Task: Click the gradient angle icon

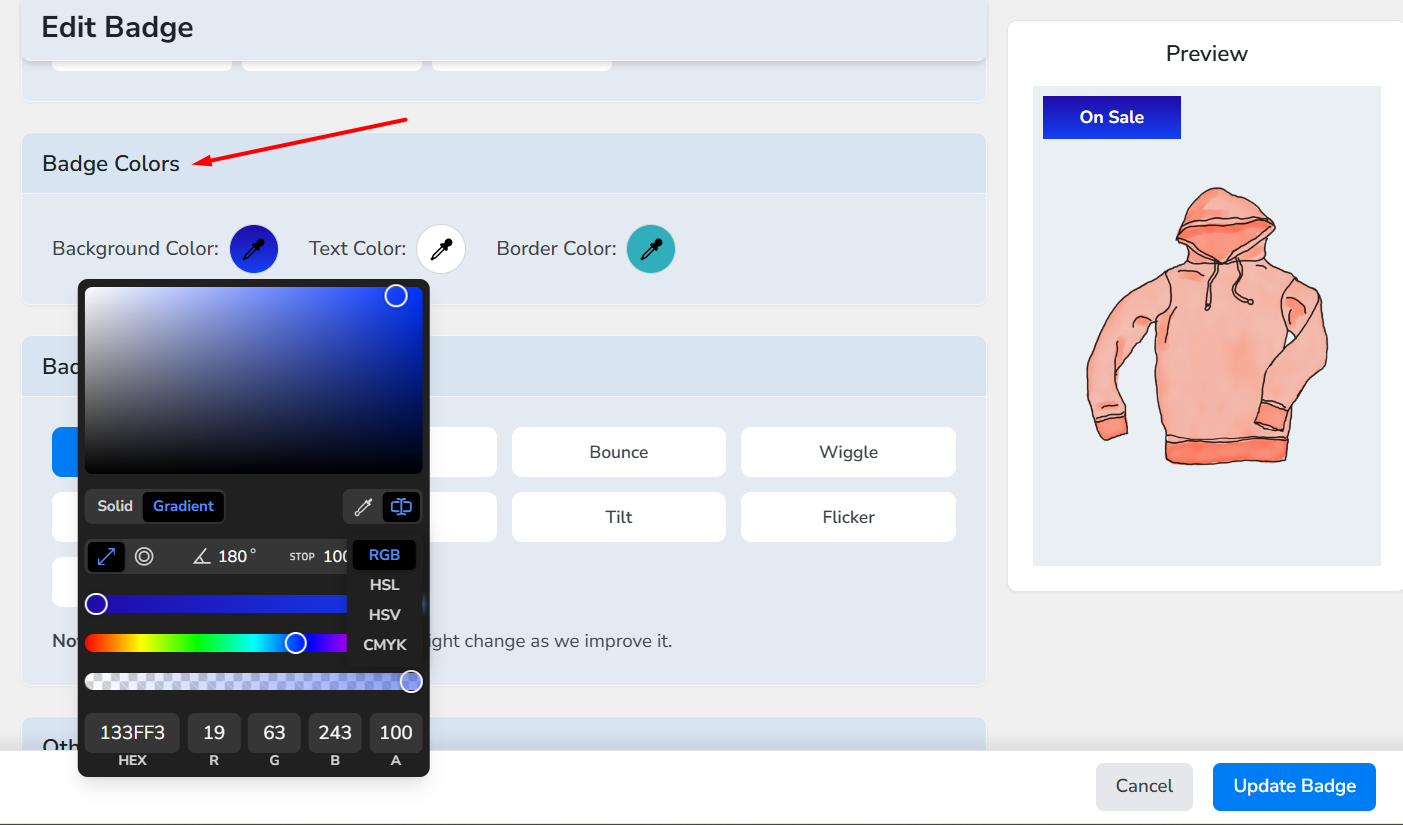Action: (x=202, y=556)
